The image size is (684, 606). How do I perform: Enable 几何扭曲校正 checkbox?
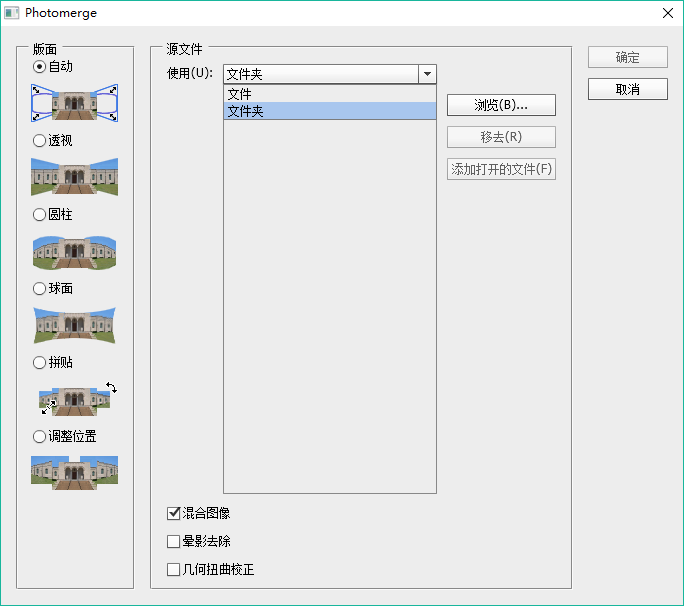[174, 569]
